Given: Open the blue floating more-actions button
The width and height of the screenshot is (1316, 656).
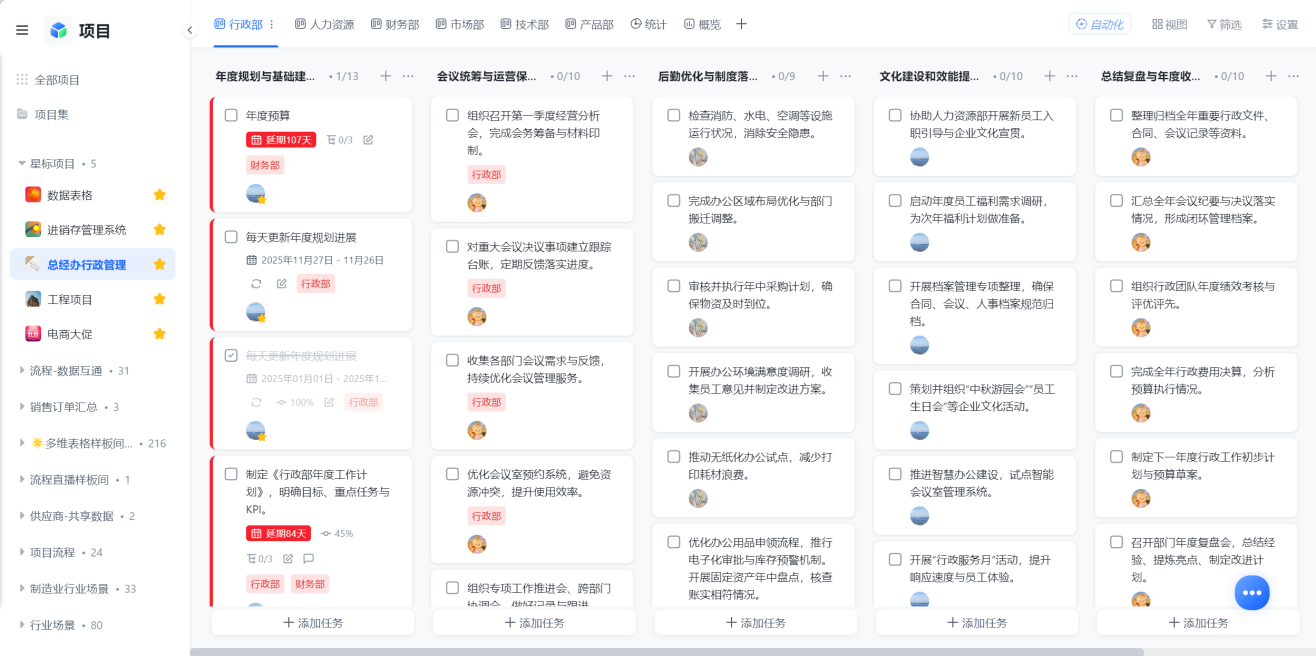Looking at the screenshot, I should [1252, 592].
